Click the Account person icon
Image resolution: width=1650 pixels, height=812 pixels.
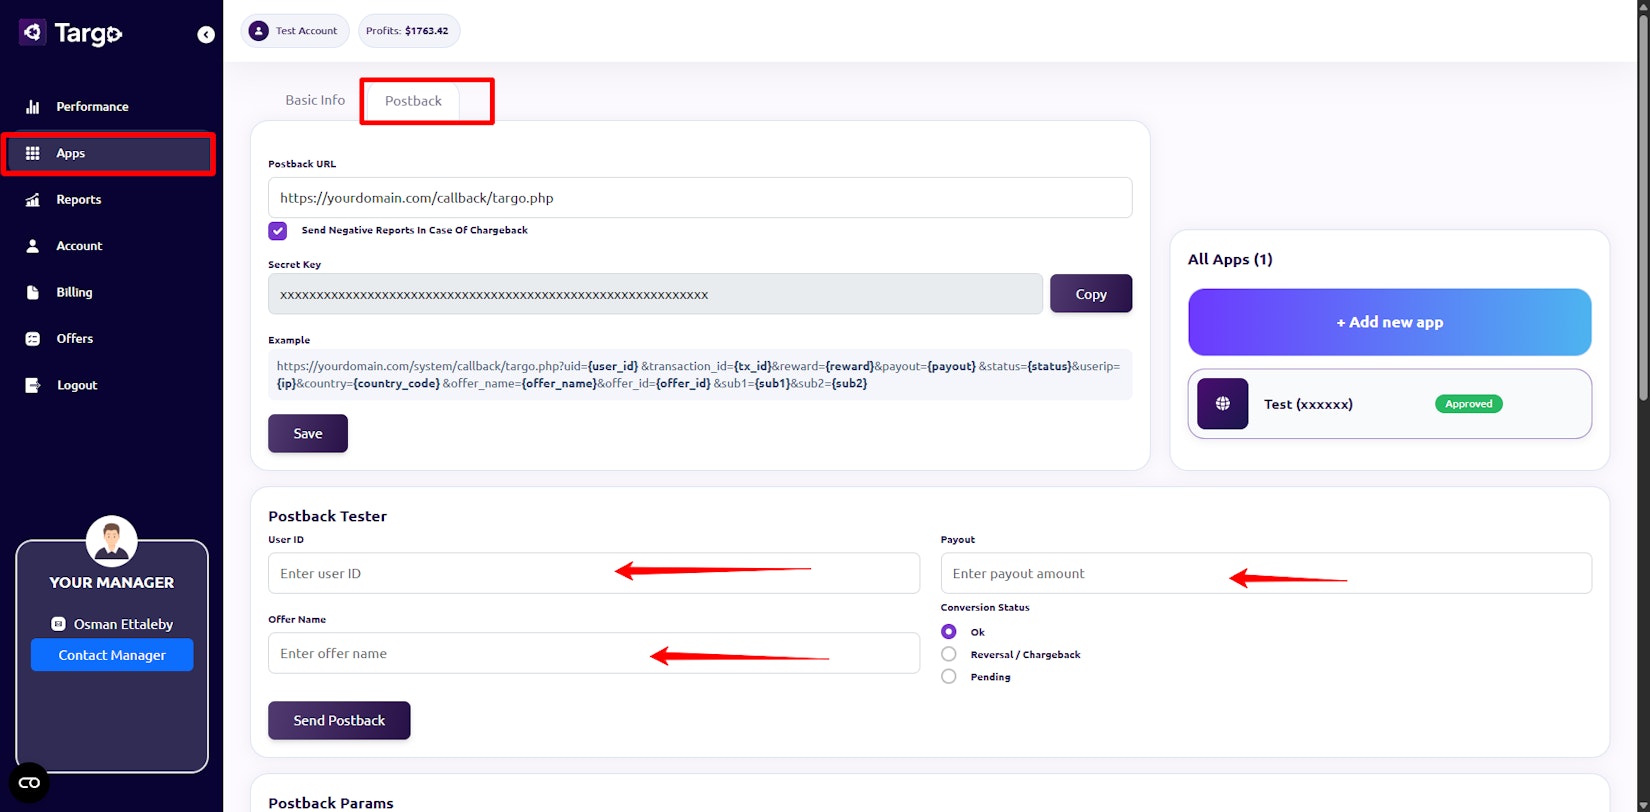tap(33, 246)
